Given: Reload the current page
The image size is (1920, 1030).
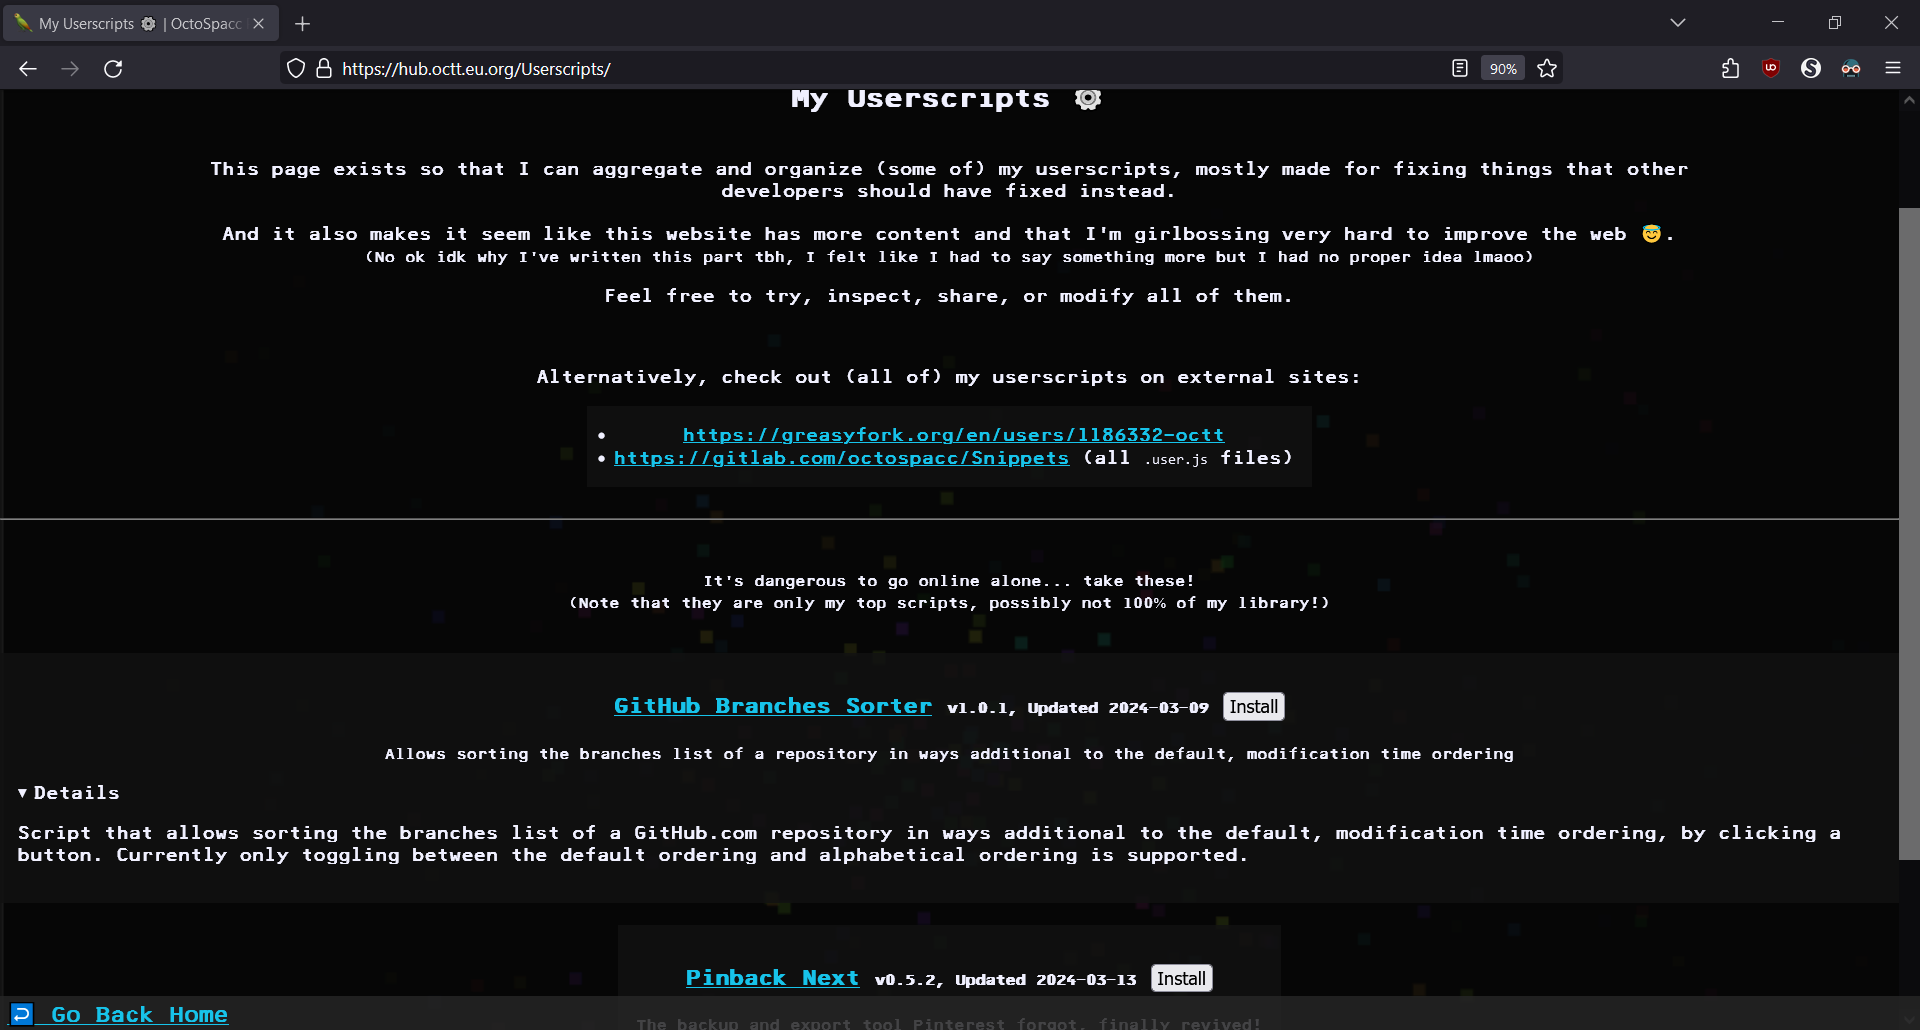Looking at the screenshot, I should coord(113,68).
